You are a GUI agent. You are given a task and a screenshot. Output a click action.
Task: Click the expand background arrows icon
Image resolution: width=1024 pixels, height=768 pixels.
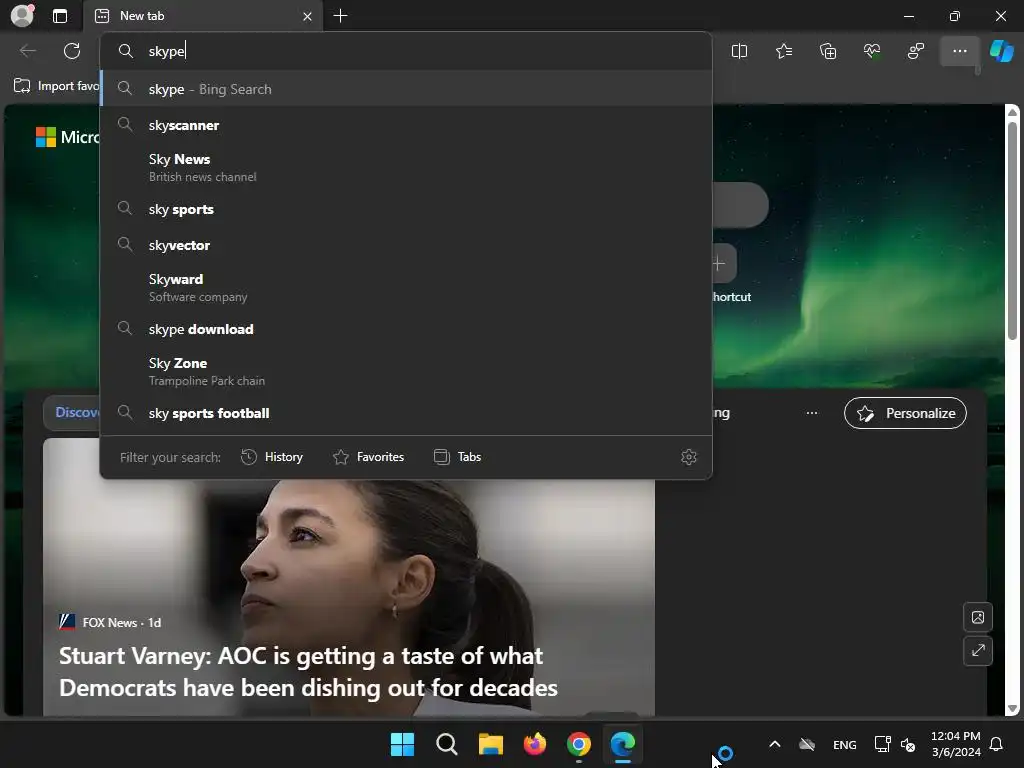point(978,650)
